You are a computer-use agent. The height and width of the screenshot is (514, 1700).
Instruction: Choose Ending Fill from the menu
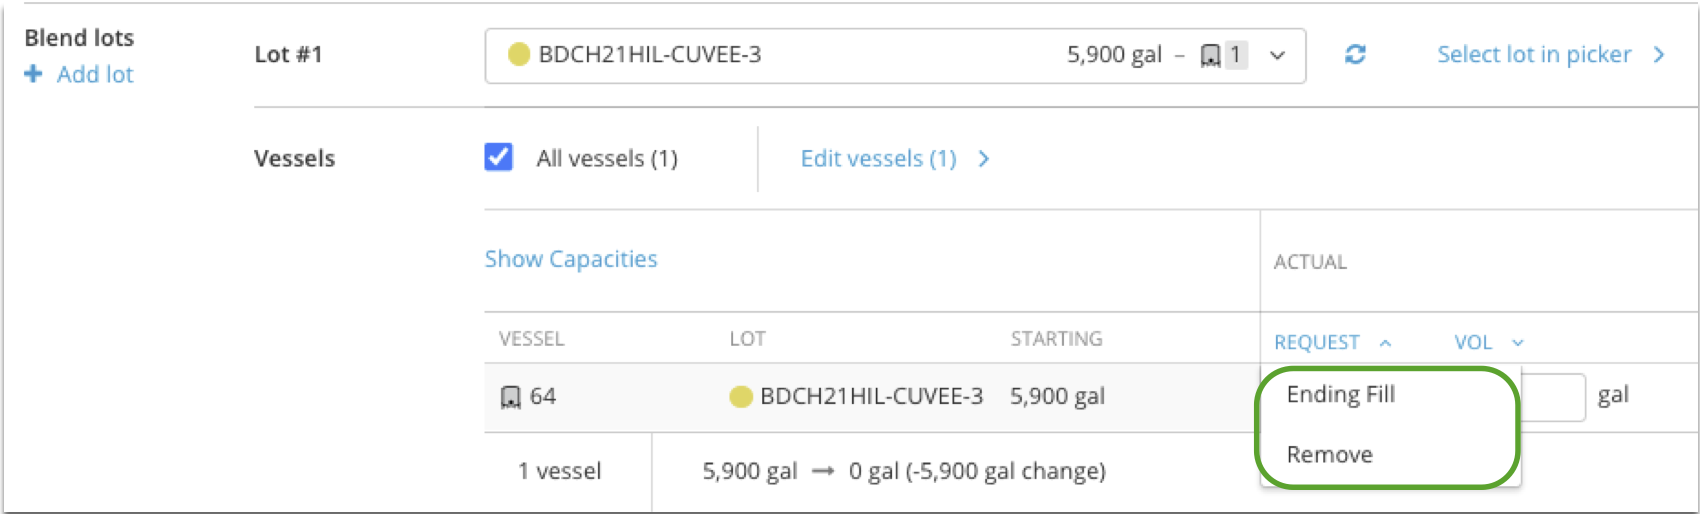(1340, 394)
